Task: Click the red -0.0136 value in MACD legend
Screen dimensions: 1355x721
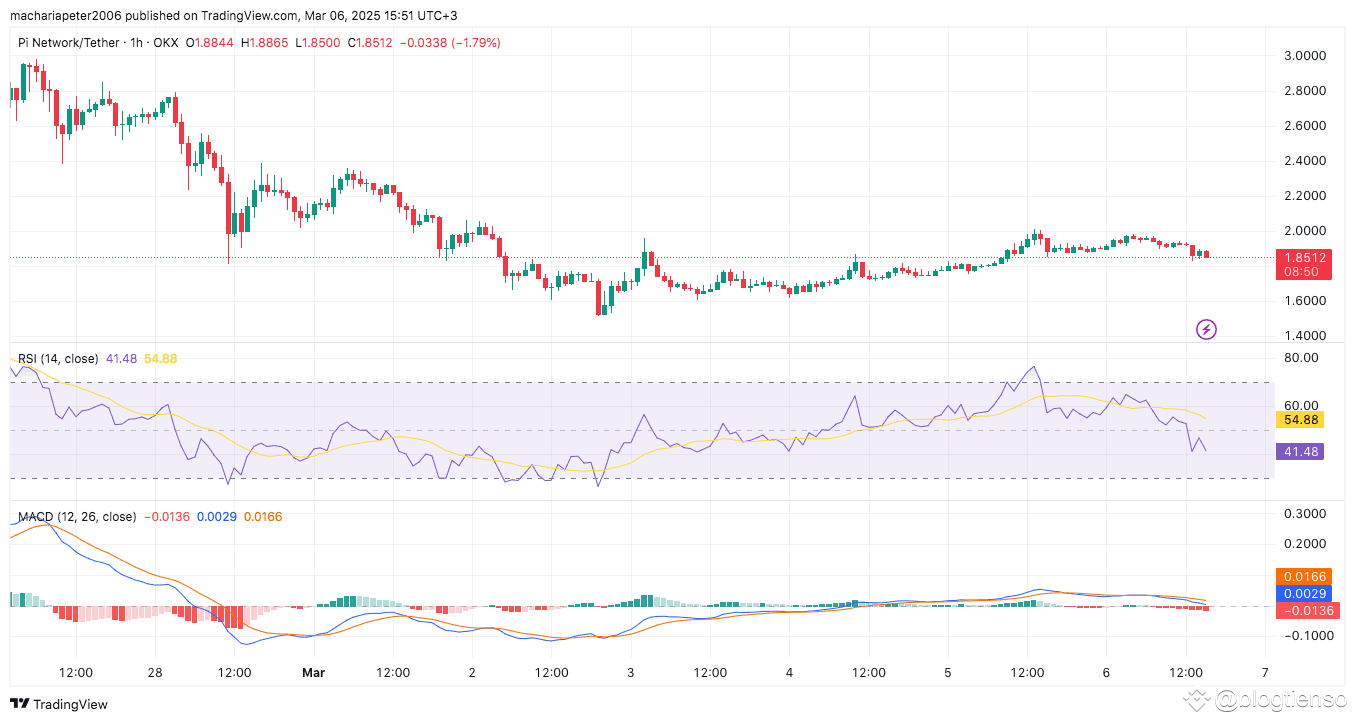Action: point(168,517)
